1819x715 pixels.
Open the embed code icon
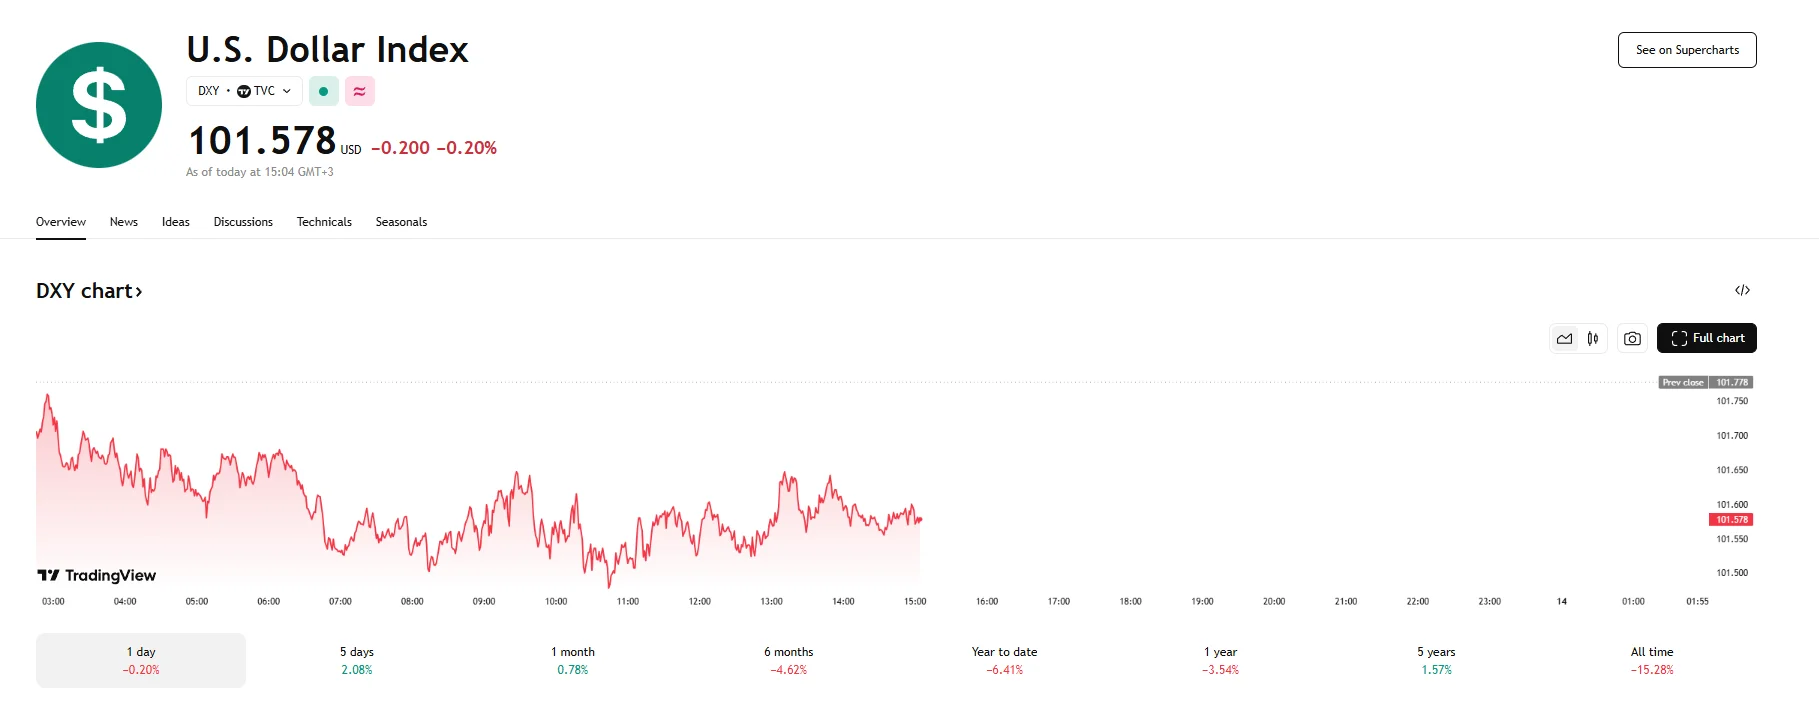[x=1742, y=290]
